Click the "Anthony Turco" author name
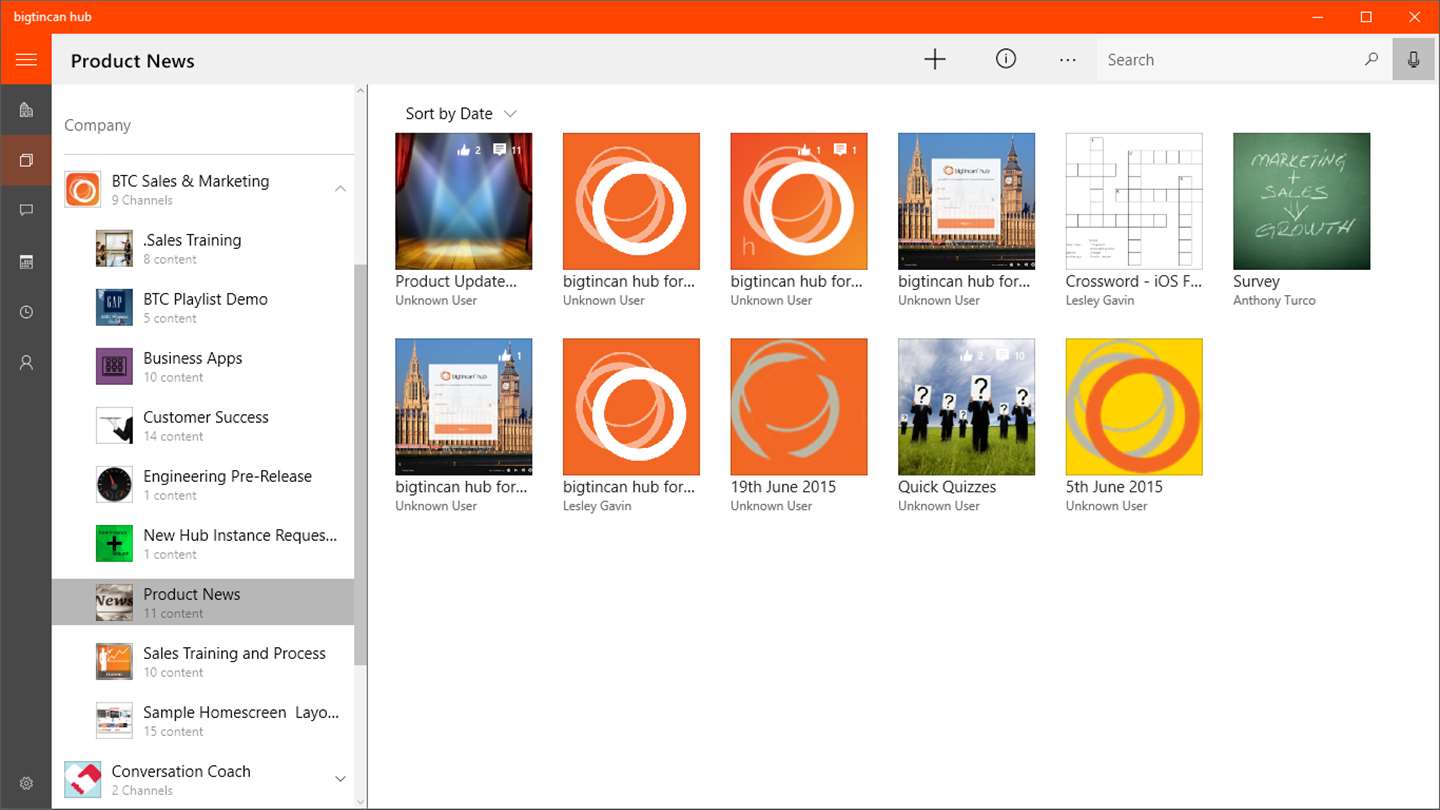 pyautogui.click(x=1274, y=301)
